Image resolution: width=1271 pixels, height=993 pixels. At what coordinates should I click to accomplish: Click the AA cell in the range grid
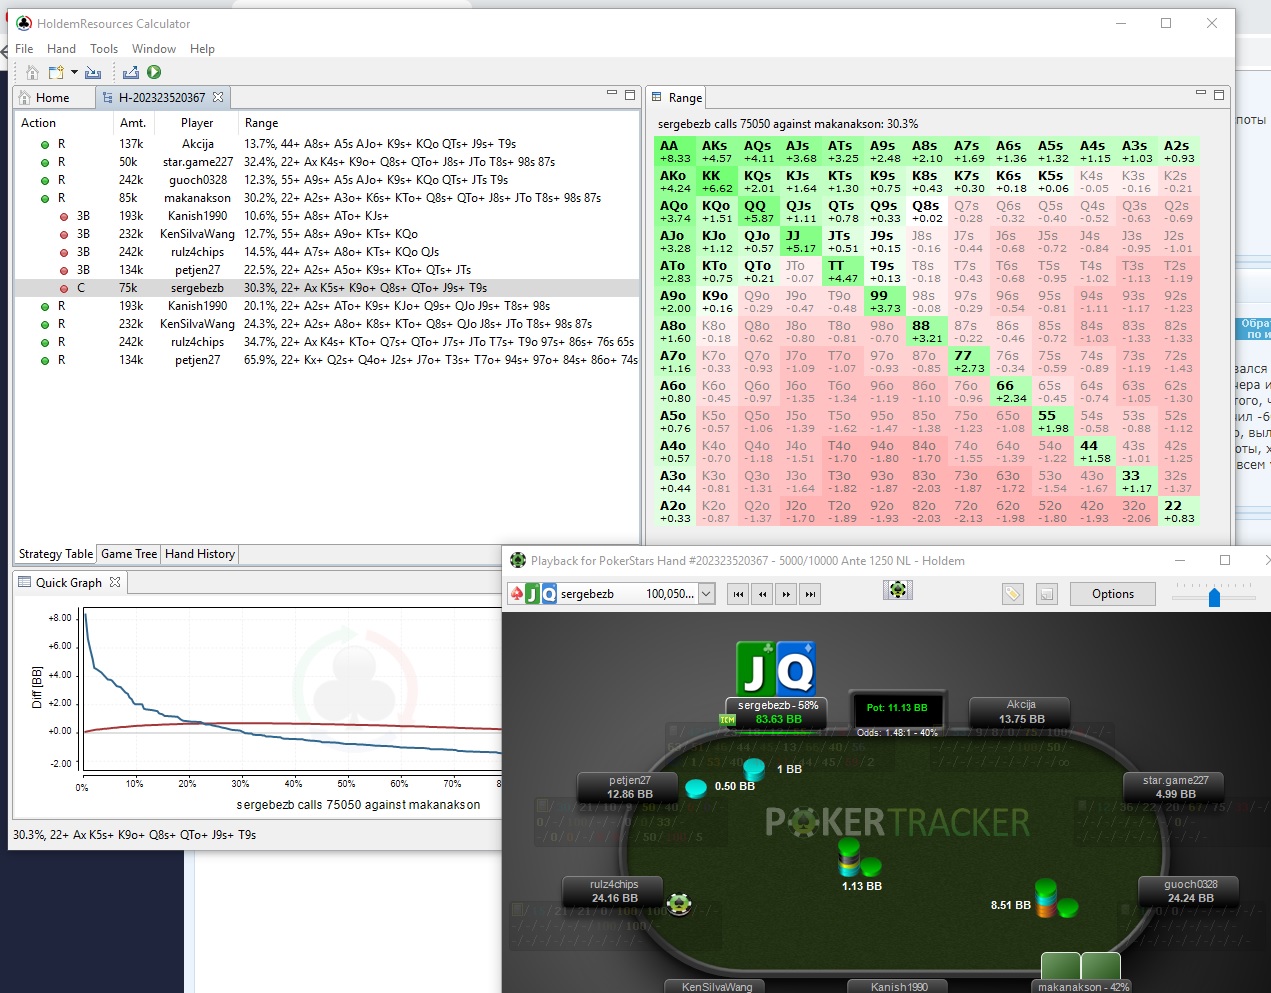click(x=675, y=152)
